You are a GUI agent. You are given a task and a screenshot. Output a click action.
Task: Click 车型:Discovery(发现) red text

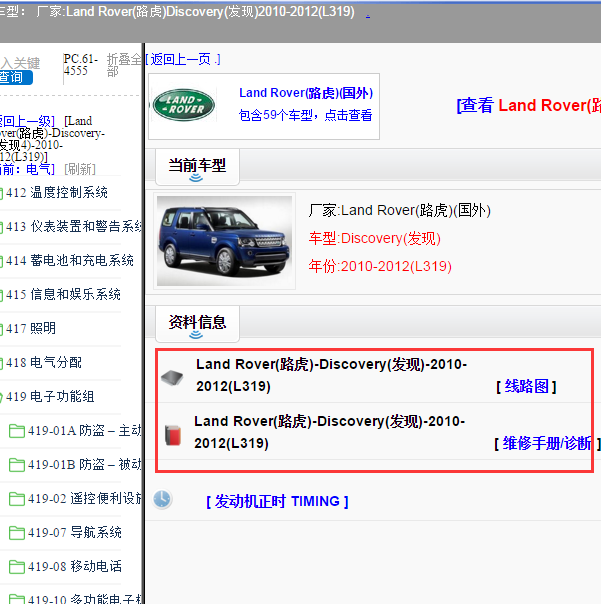[x=374, y=238]
